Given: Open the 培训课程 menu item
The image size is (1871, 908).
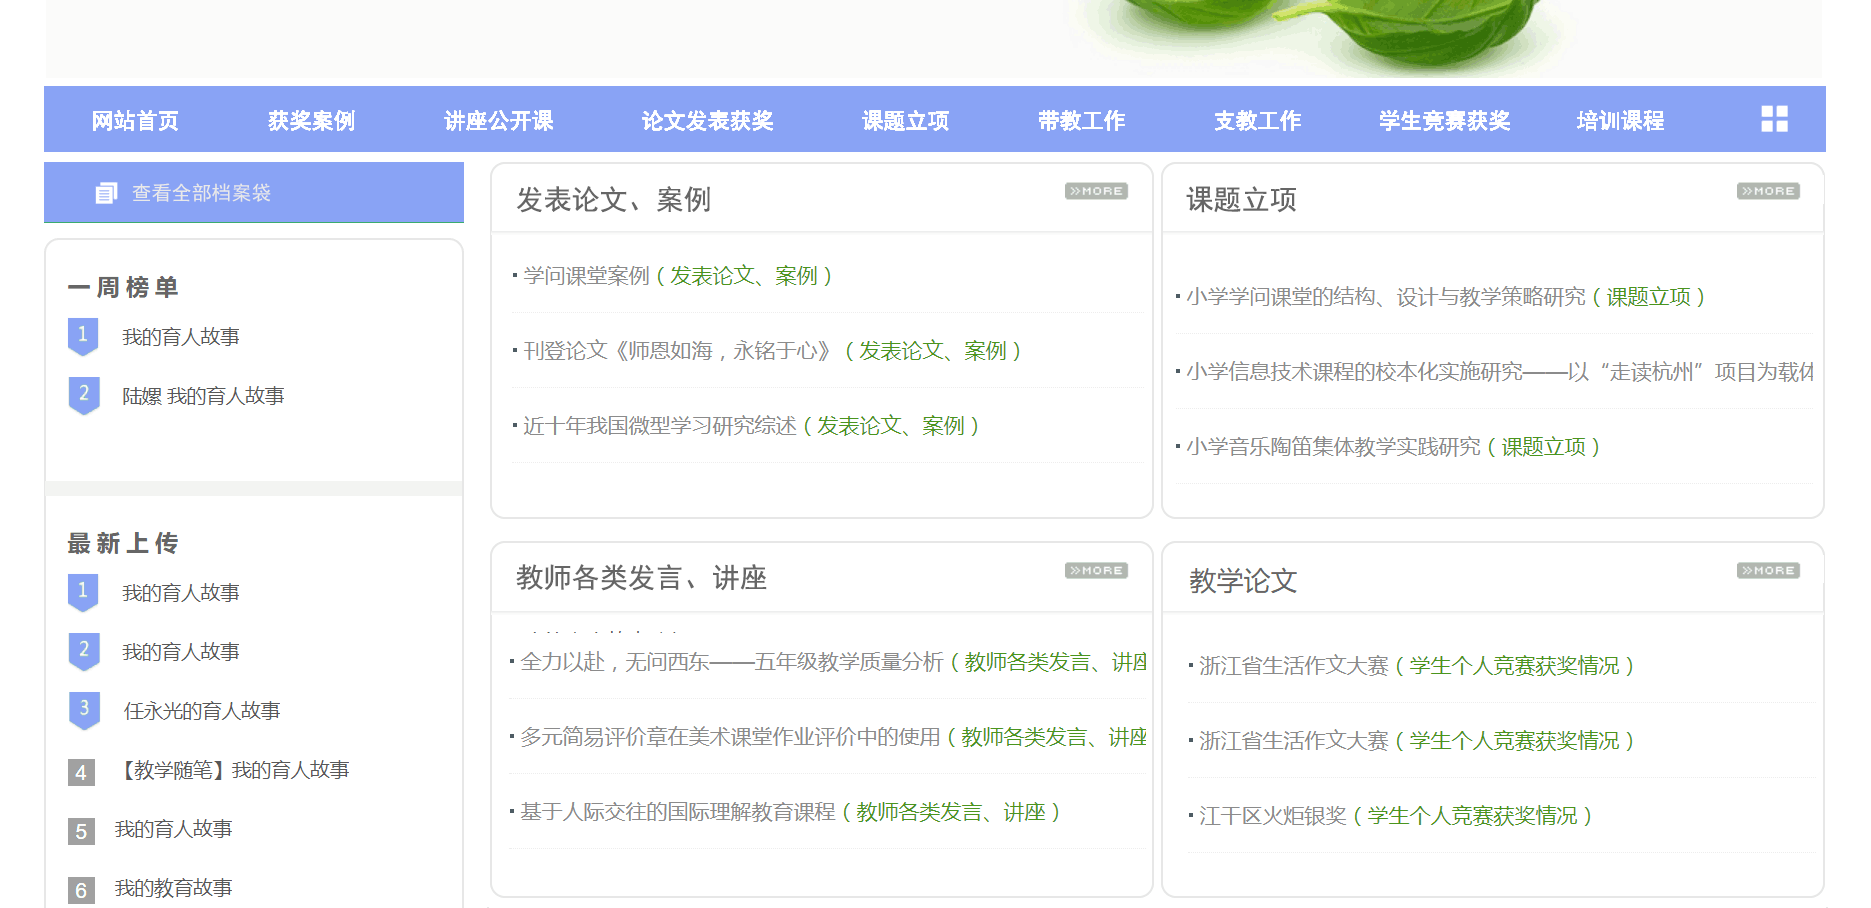Looking at the screenshot, I should pyautogui.click(x=1620, y=121).
